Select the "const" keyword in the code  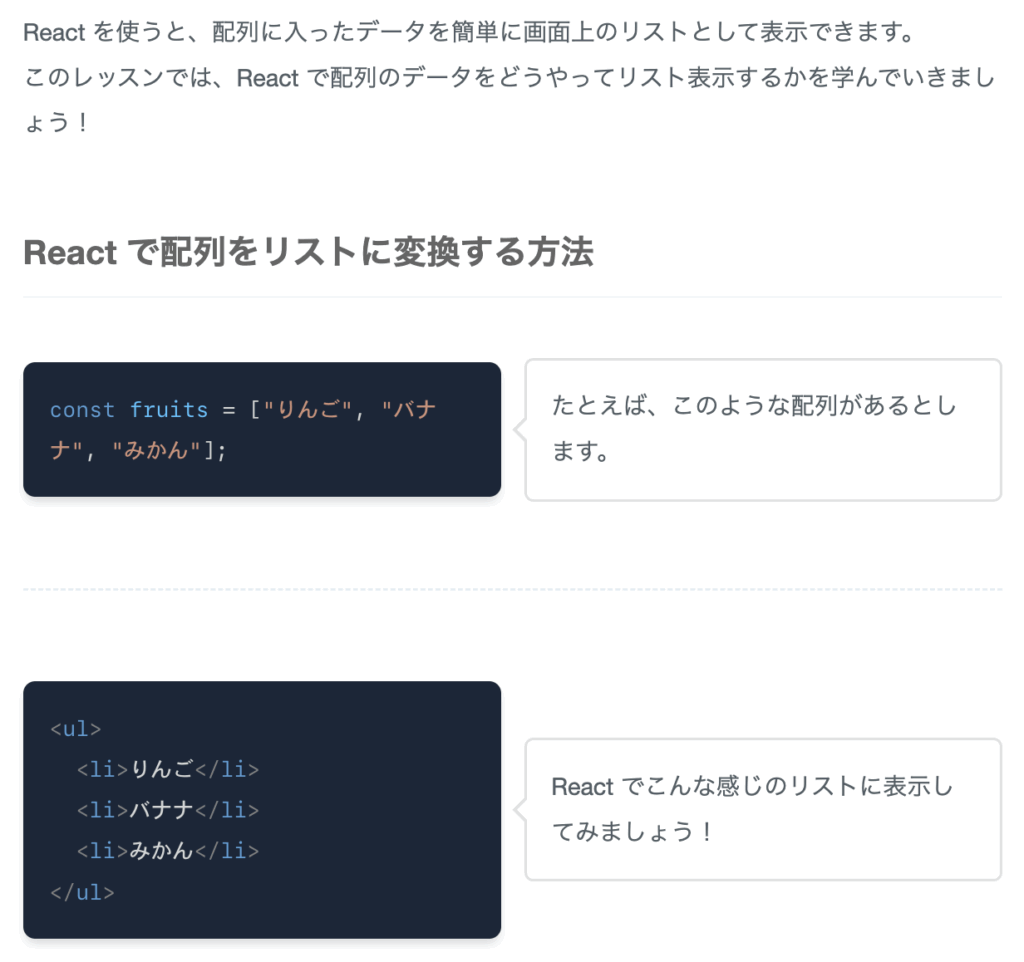(82, 410)
